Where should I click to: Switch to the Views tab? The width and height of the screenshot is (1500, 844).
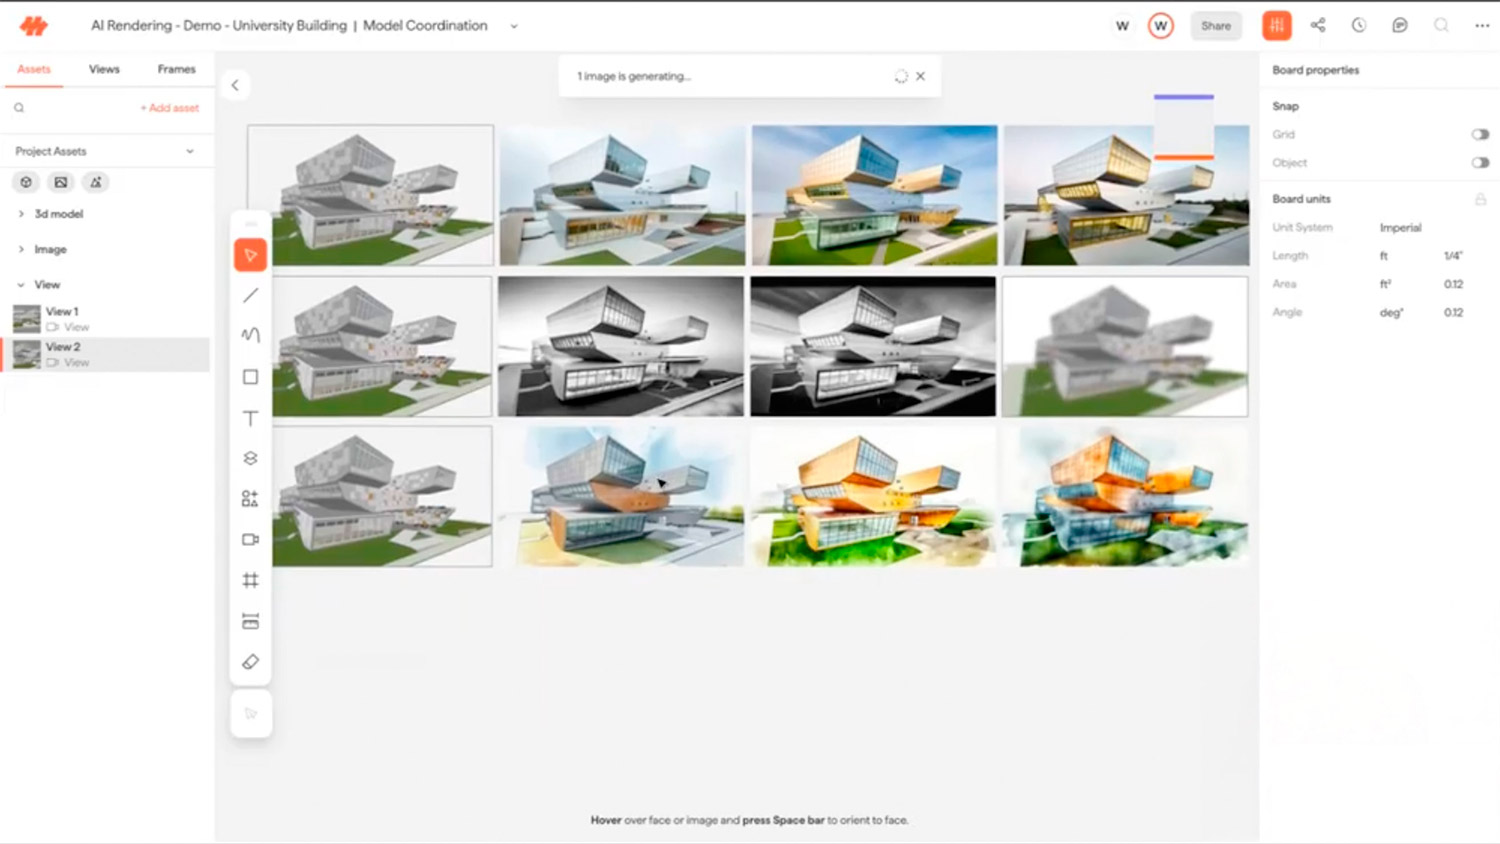pos(104,69)
